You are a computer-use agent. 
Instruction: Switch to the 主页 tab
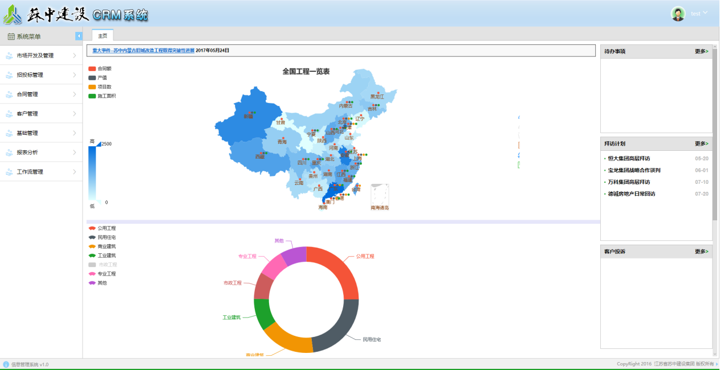tap(103, 35)
